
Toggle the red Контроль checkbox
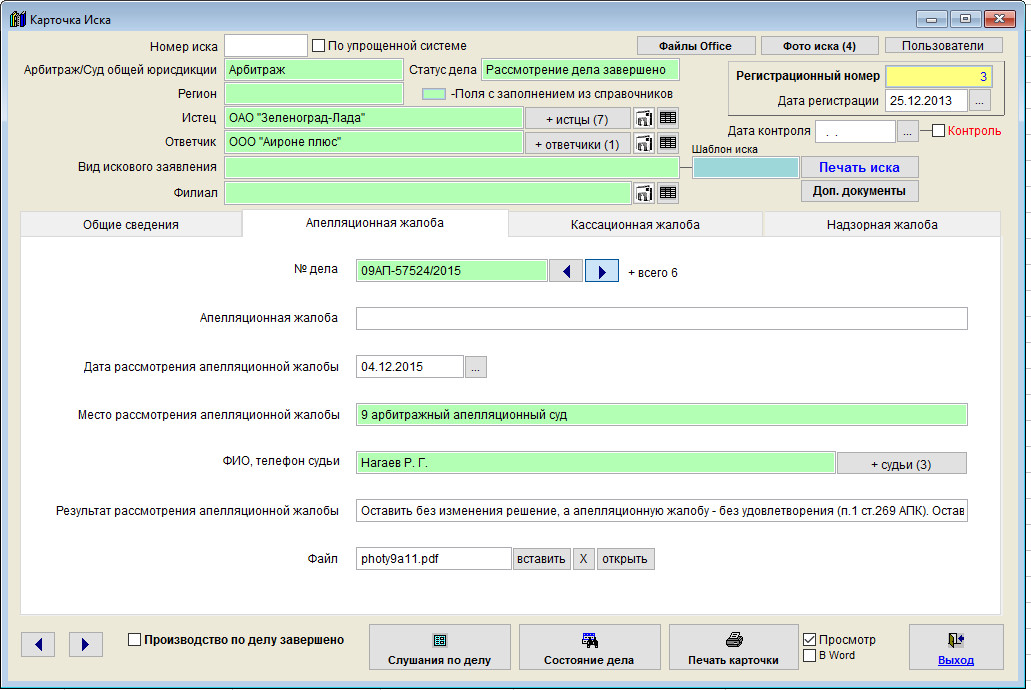pos(938,131)
